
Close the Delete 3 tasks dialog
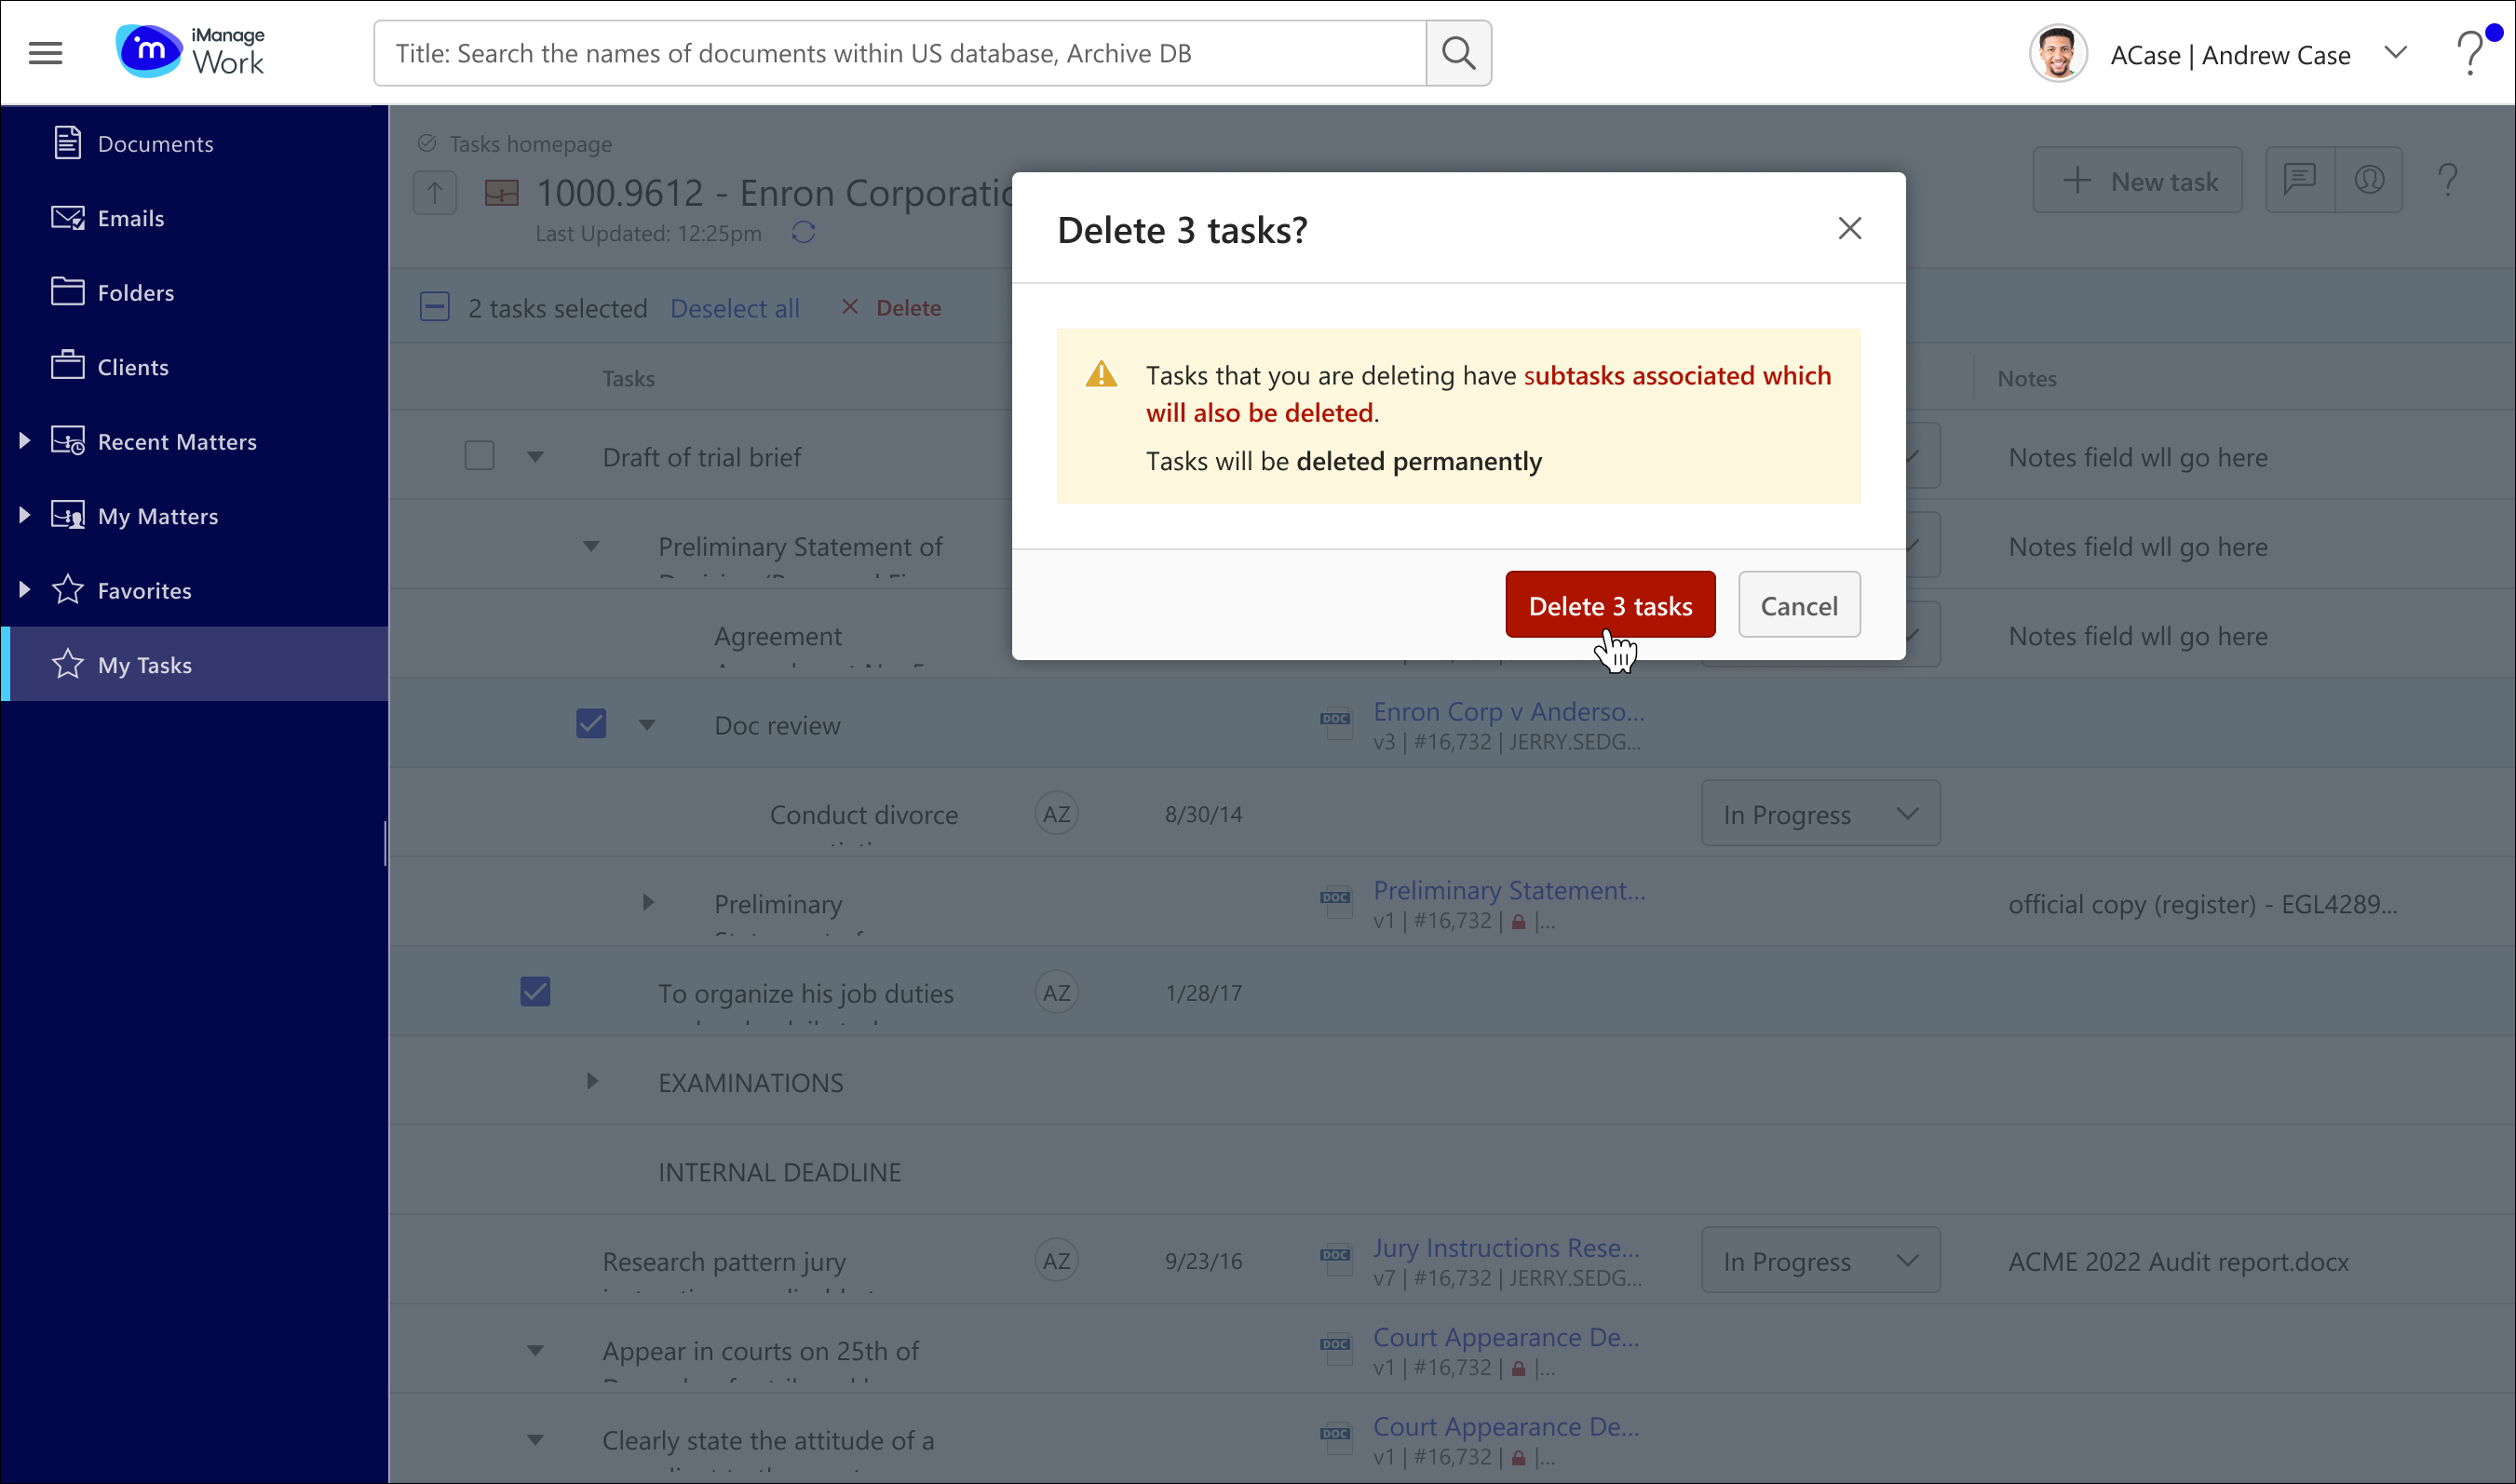click(1849, 229)
